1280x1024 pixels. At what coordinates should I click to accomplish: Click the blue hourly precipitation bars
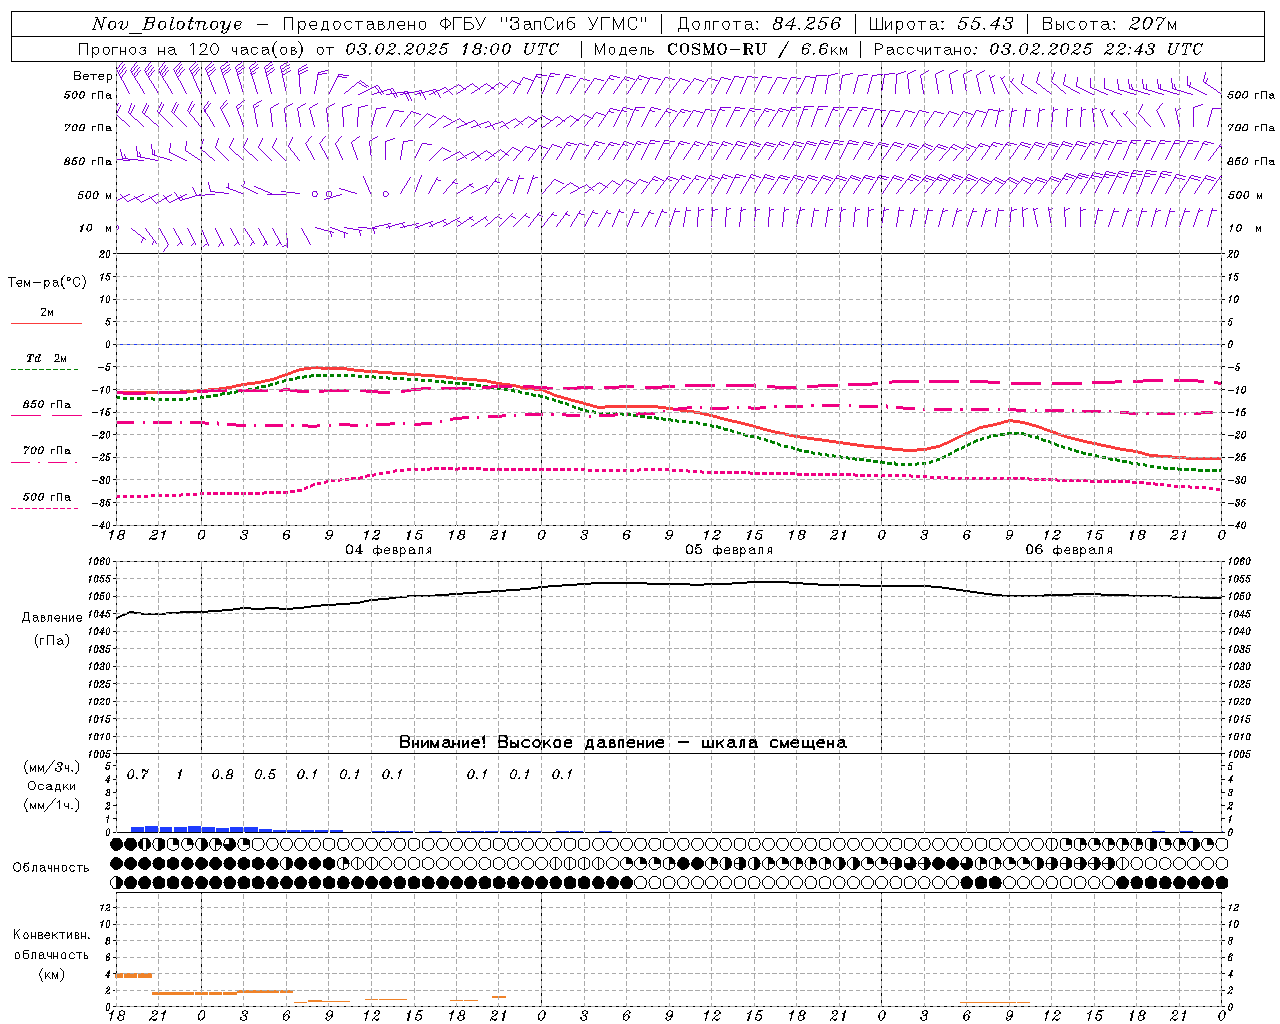coord(237,829)
